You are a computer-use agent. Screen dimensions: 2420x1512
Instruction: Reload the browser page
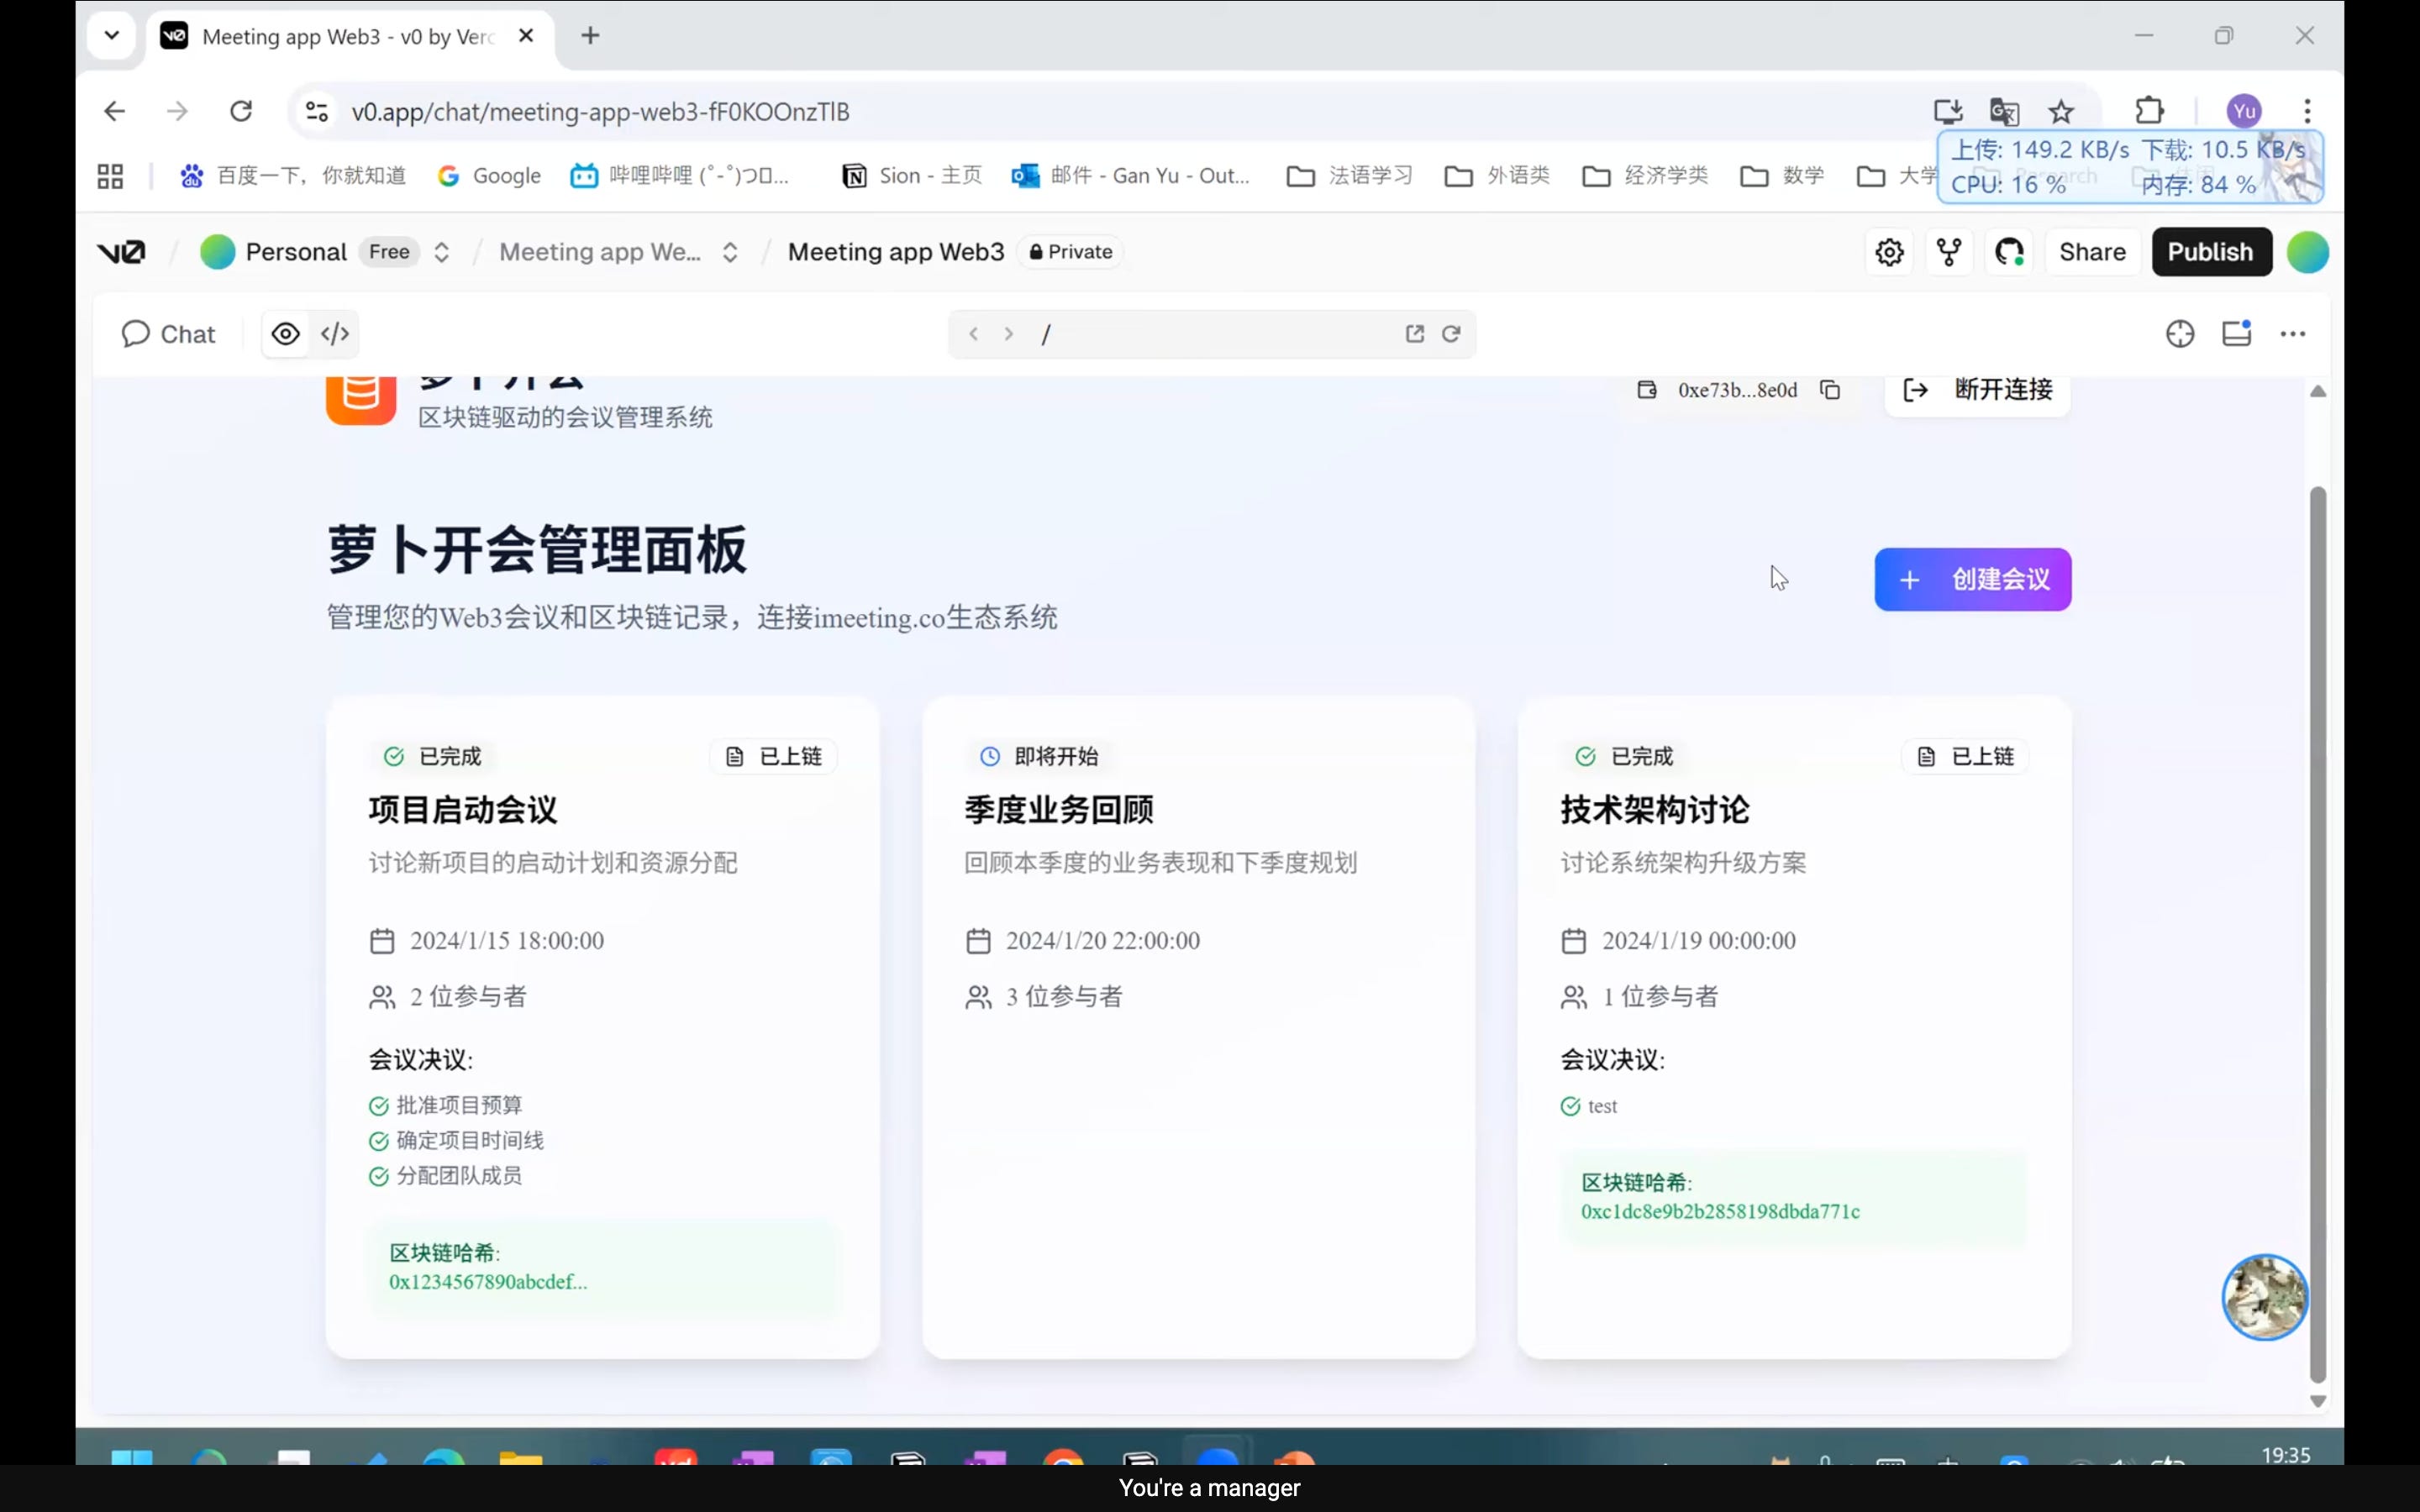(x=241, y=111)
